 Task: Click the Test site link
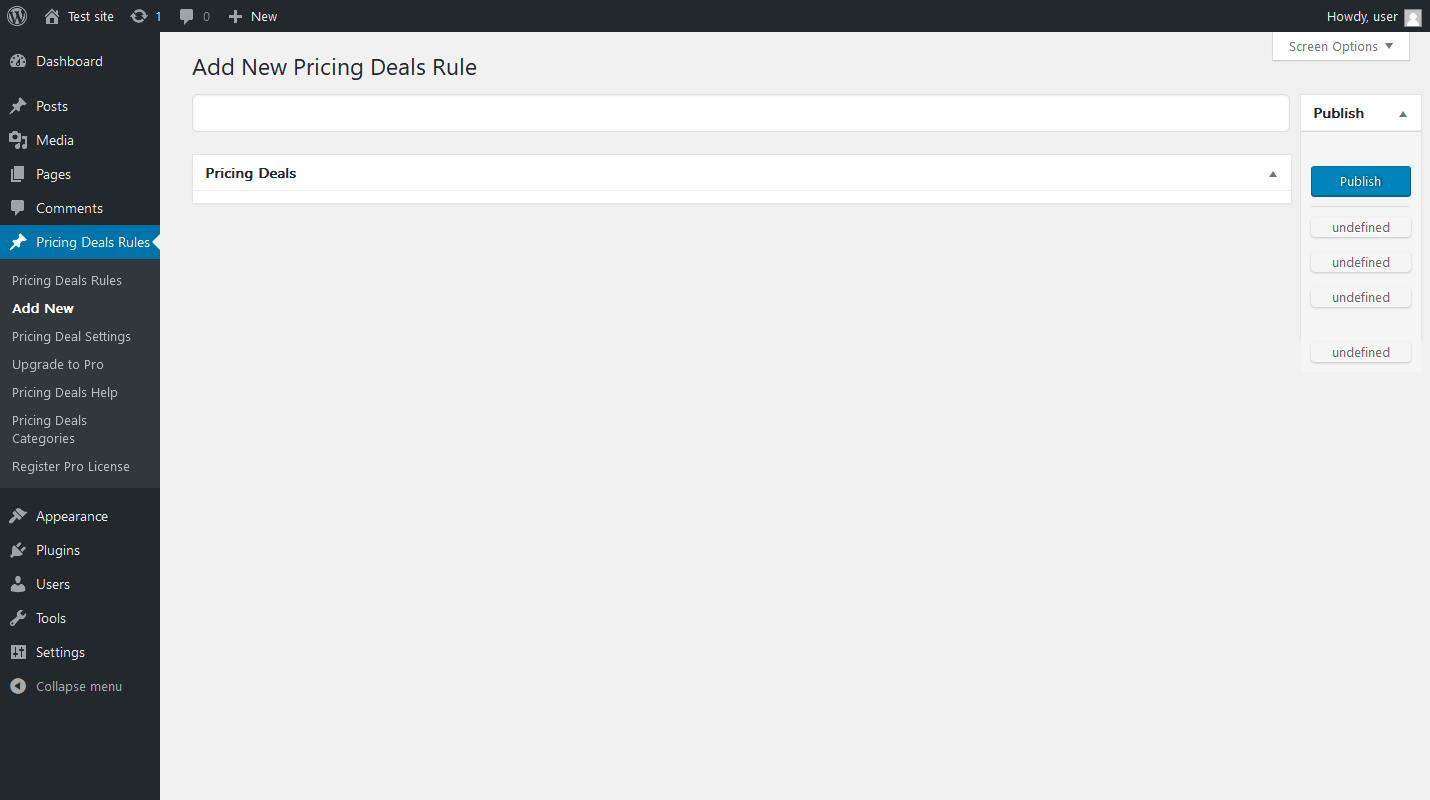tap(91, 16)
